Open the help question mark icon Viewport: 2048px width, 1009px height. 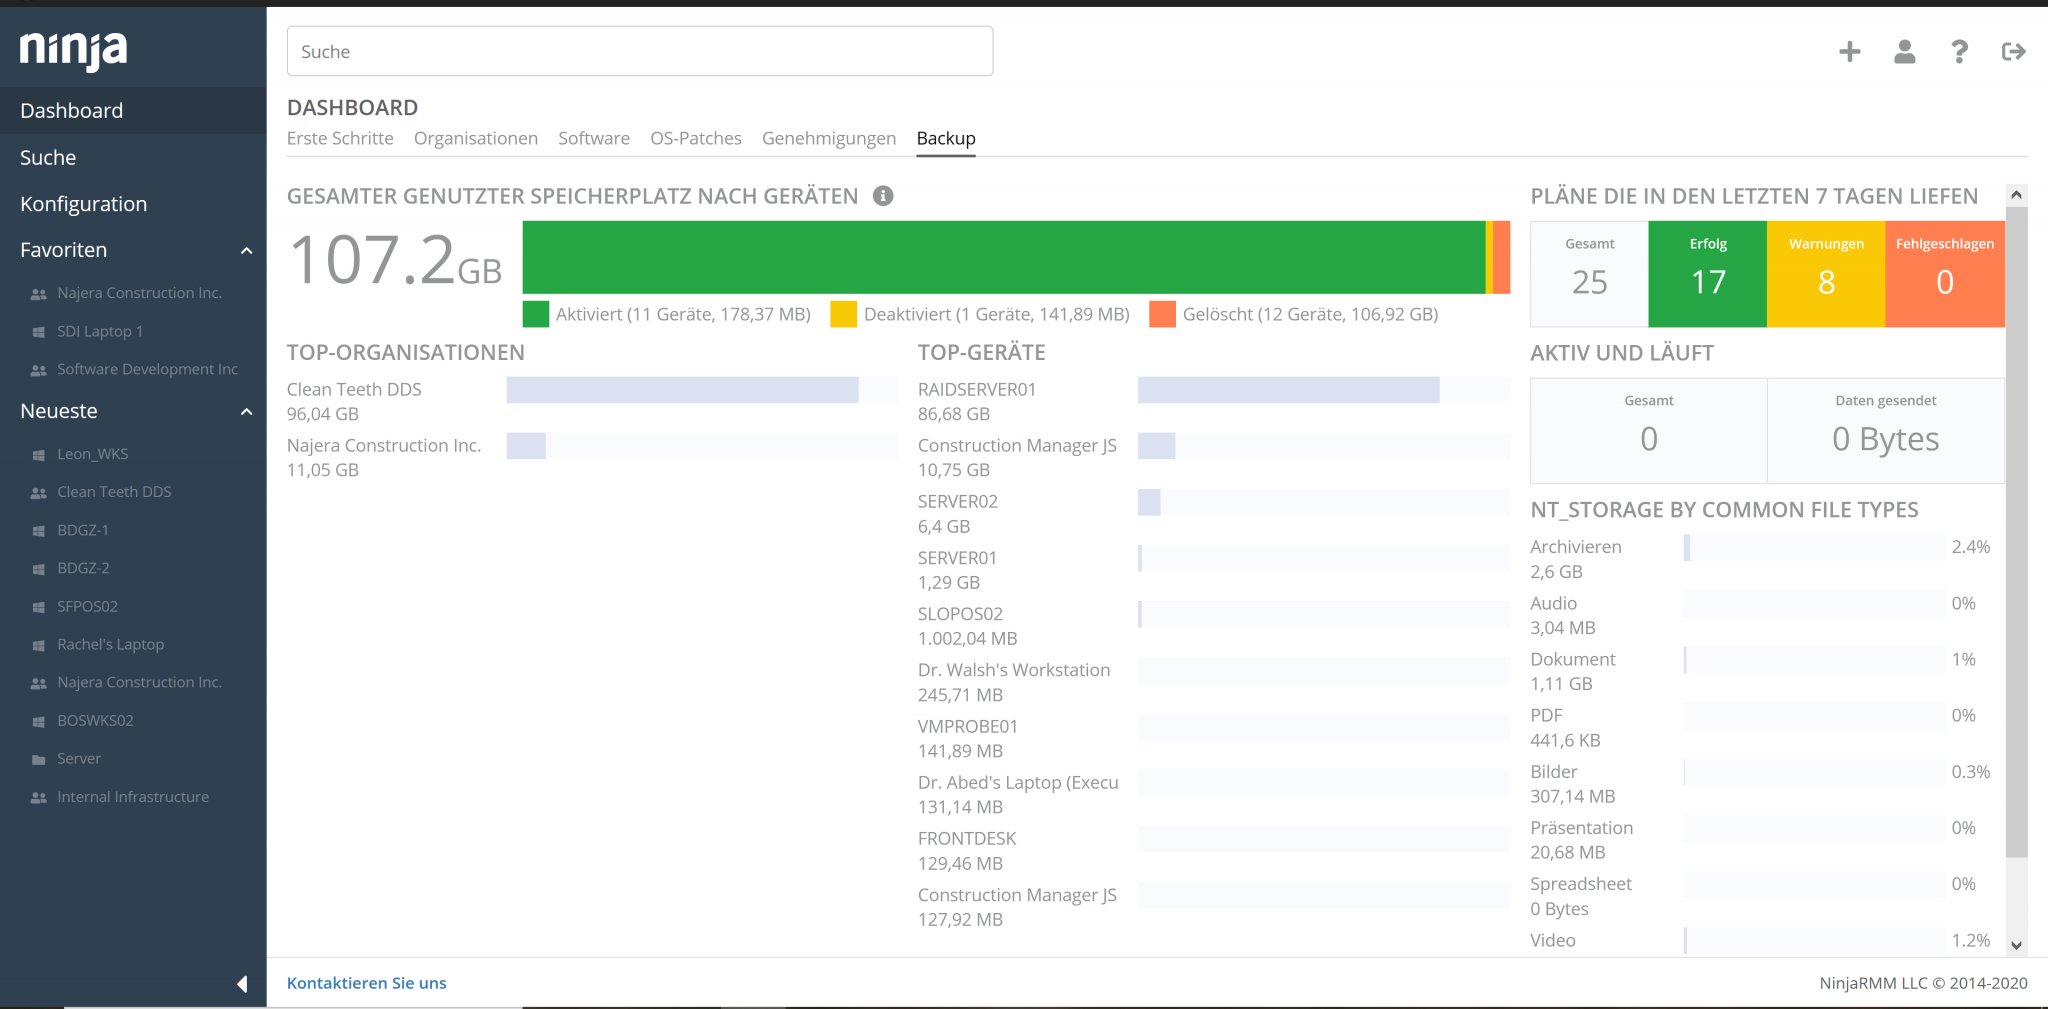click(1959, 51)
